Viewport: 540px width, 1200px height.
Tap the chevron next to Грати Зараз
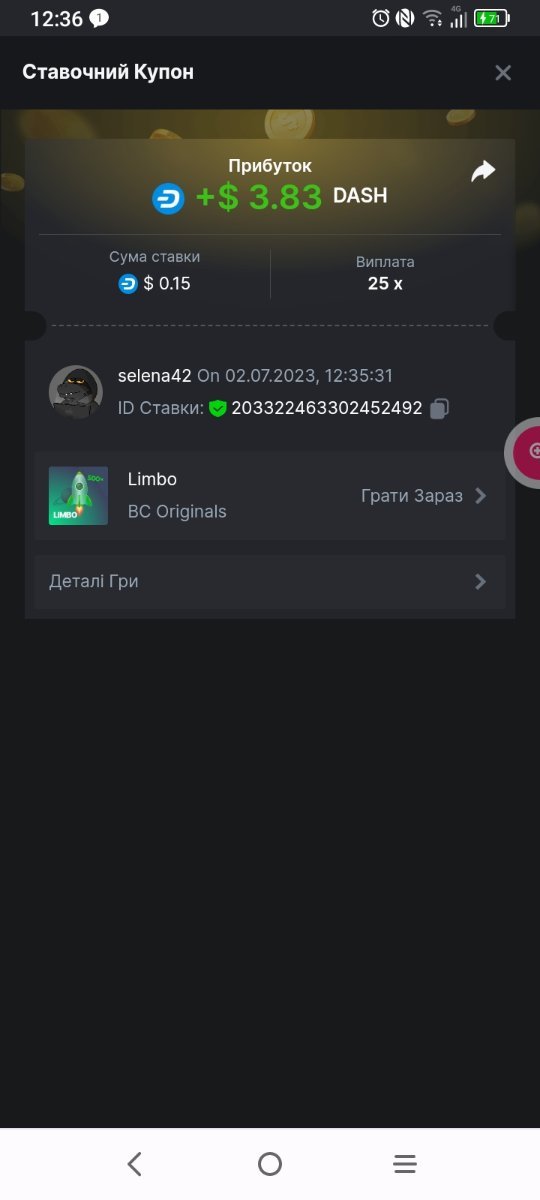coord(481,496)
